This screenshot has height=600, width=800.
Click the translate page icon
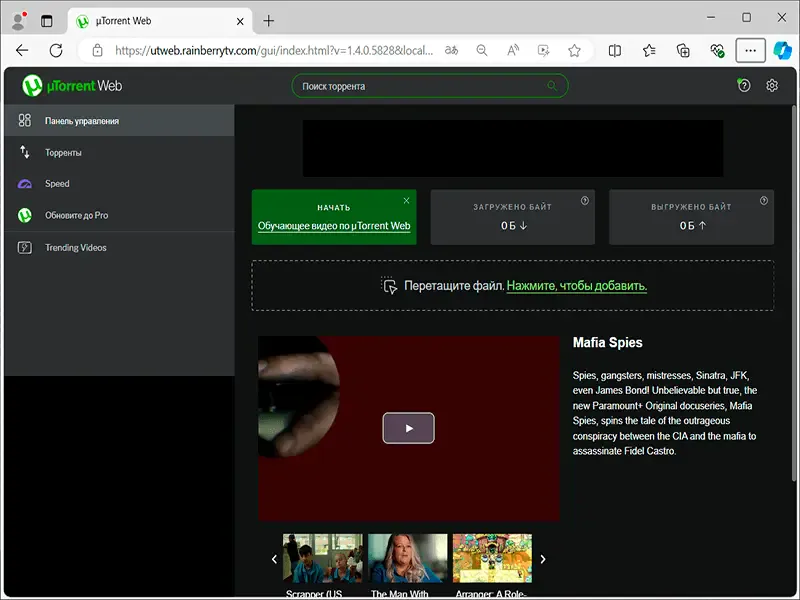451,50
